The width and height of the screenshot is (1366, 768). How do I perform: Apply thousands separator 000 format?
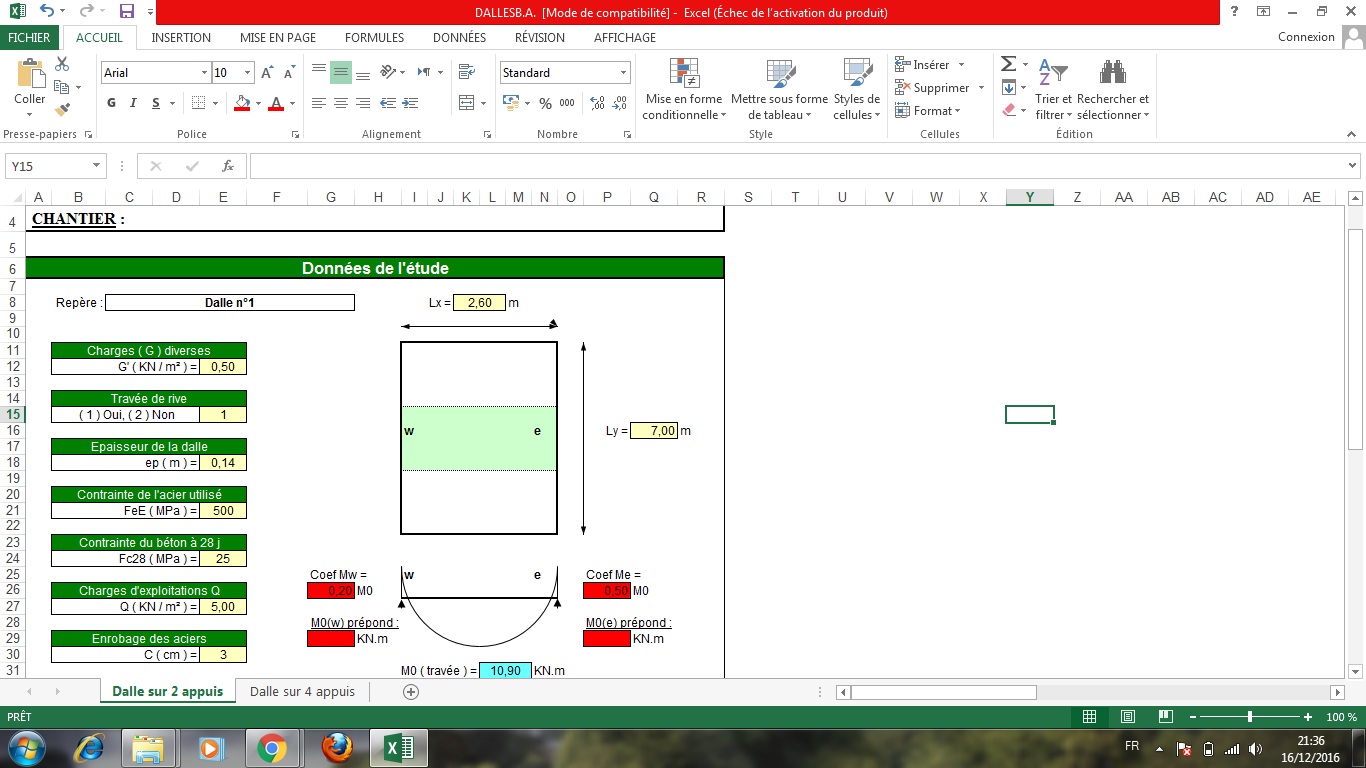[567, 103]
